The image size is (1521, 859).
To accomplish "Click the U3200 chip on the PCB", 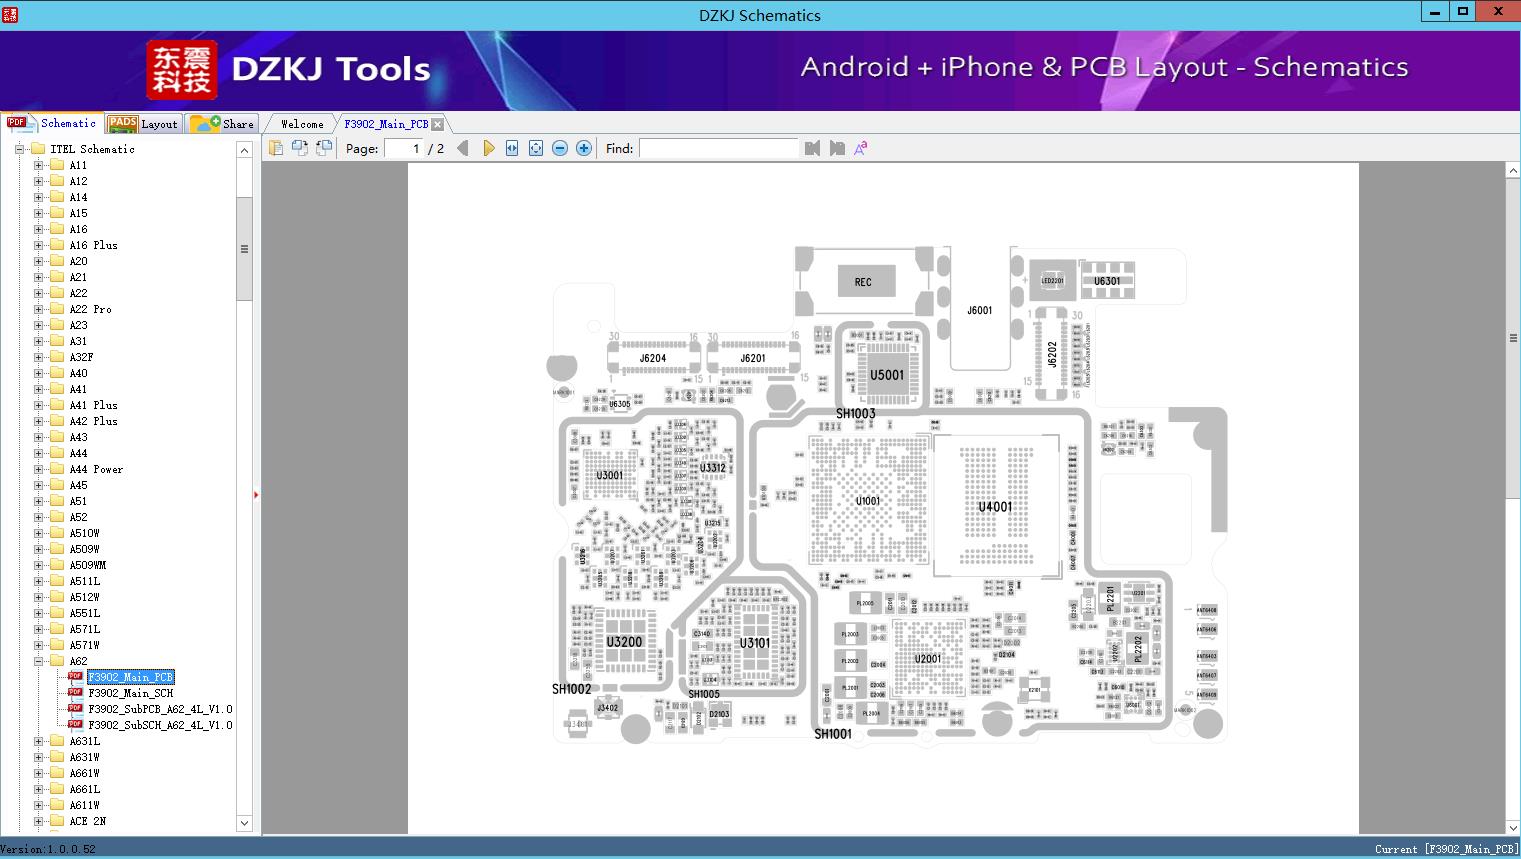I will click(624, 642).
